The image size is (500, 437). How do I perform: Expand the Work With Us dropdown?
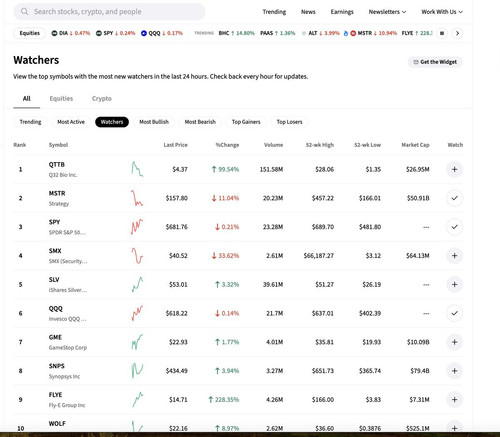[x=442, y=12]
